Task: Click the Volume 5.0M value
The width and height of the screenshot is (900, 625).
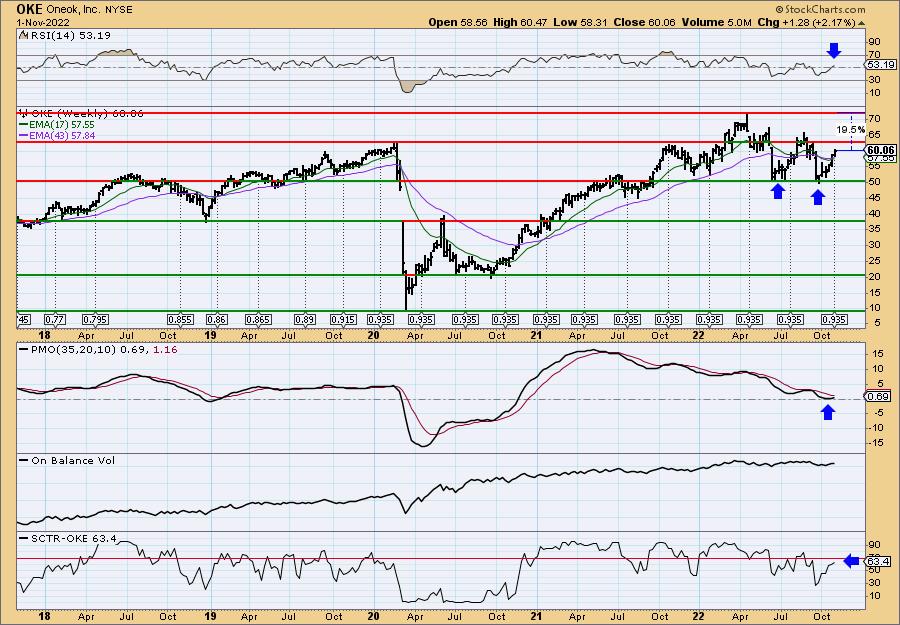Action: 716,22
